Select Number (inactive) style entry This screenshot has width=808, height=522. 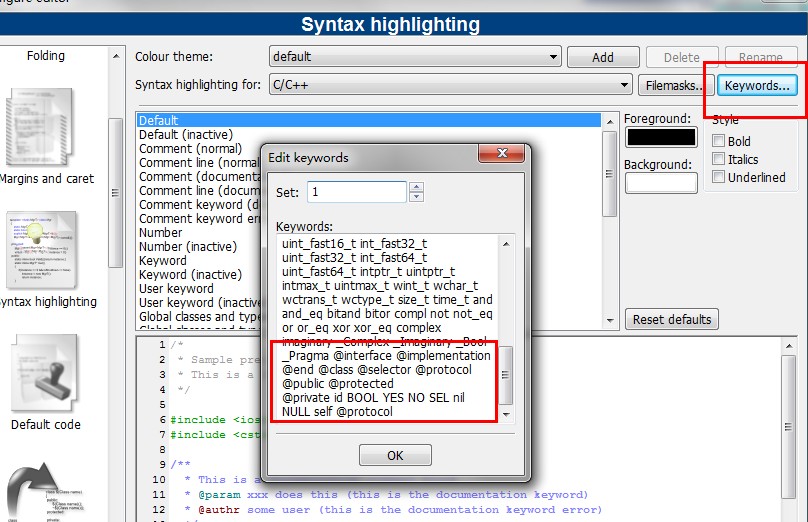[x=188, y=246]
